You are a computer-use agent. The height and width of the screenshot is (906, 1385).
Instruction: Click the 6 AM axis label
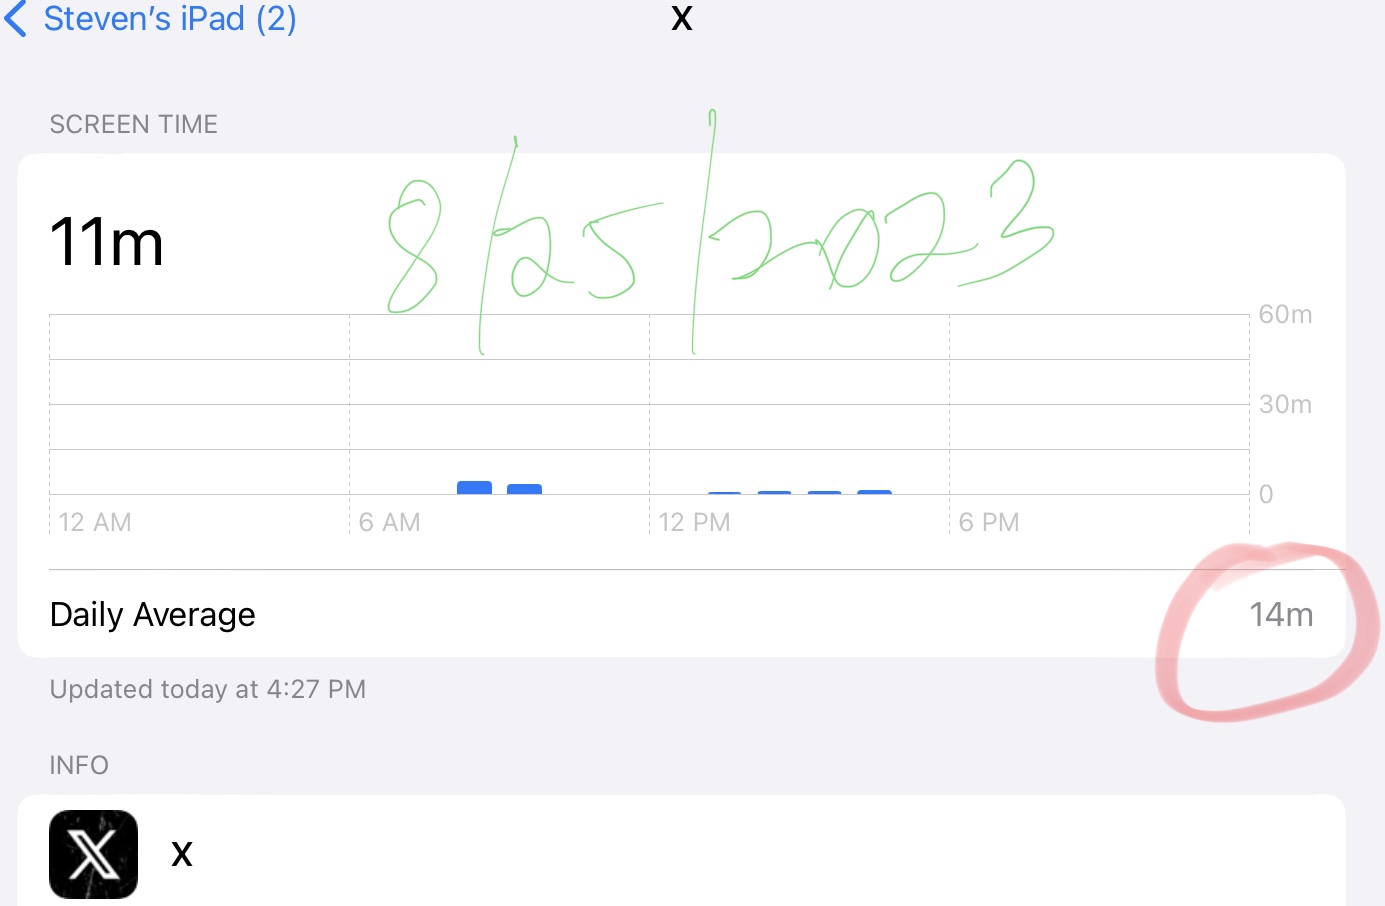pyautogui.click(x=390, y=522)
